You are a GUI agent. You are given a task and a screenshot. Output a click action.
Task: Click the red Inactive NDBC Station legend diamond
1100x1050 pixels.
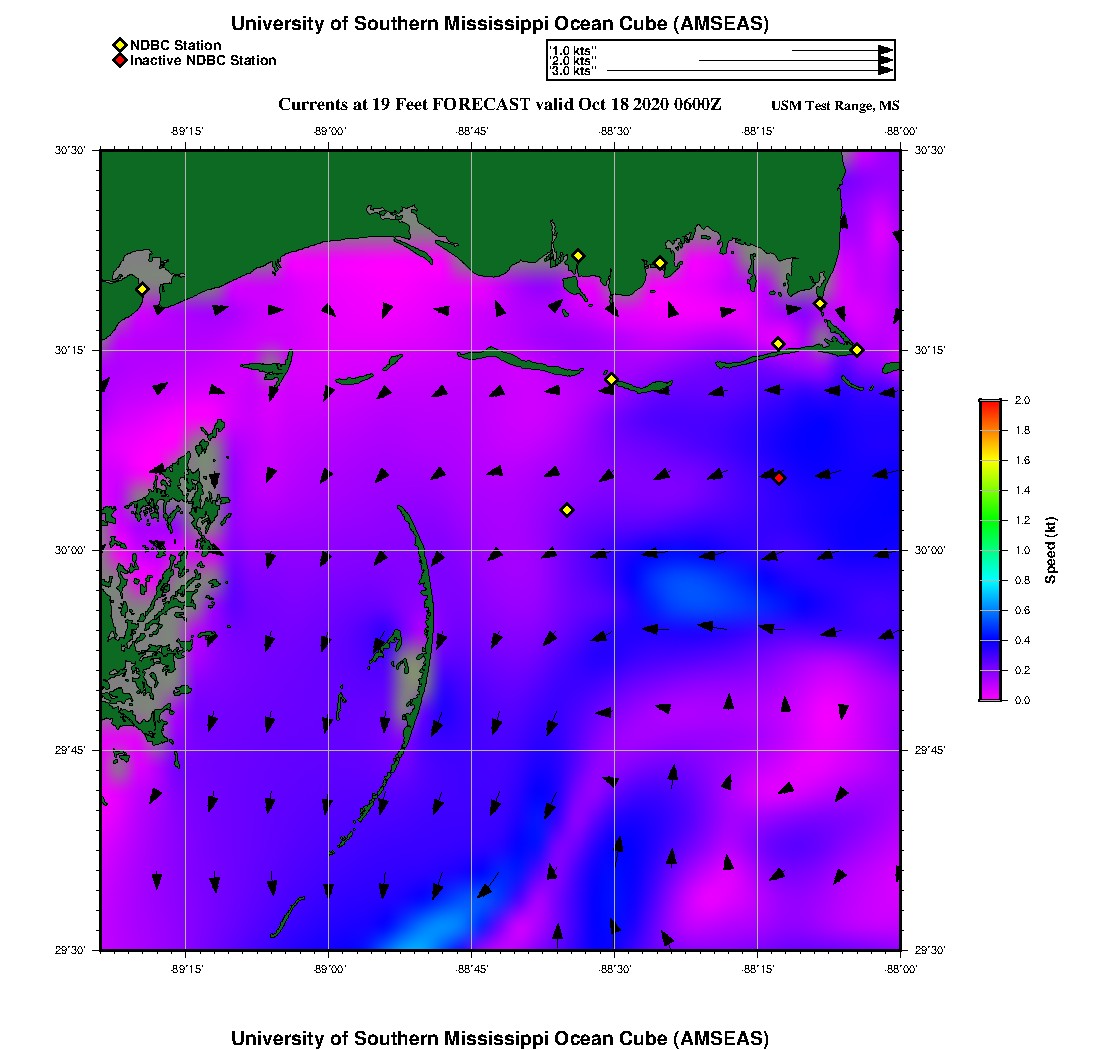pyautogui.click(x=119, y=60)
